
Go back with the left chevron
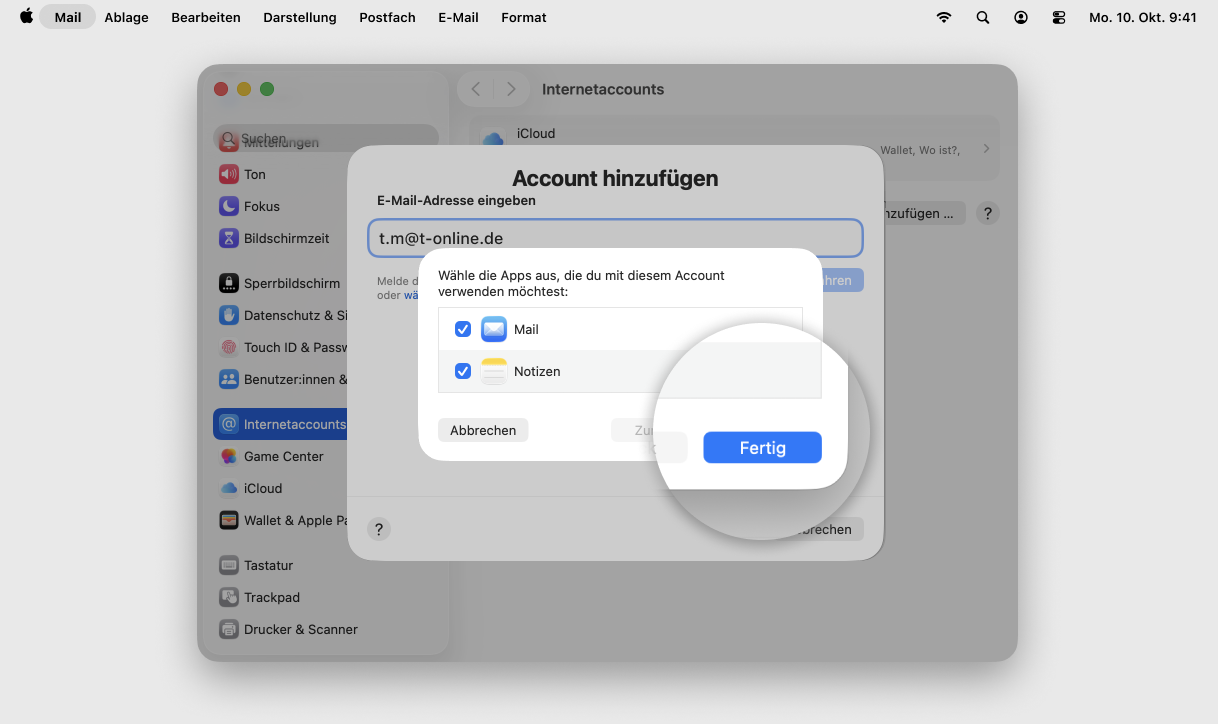pos(476,89)
